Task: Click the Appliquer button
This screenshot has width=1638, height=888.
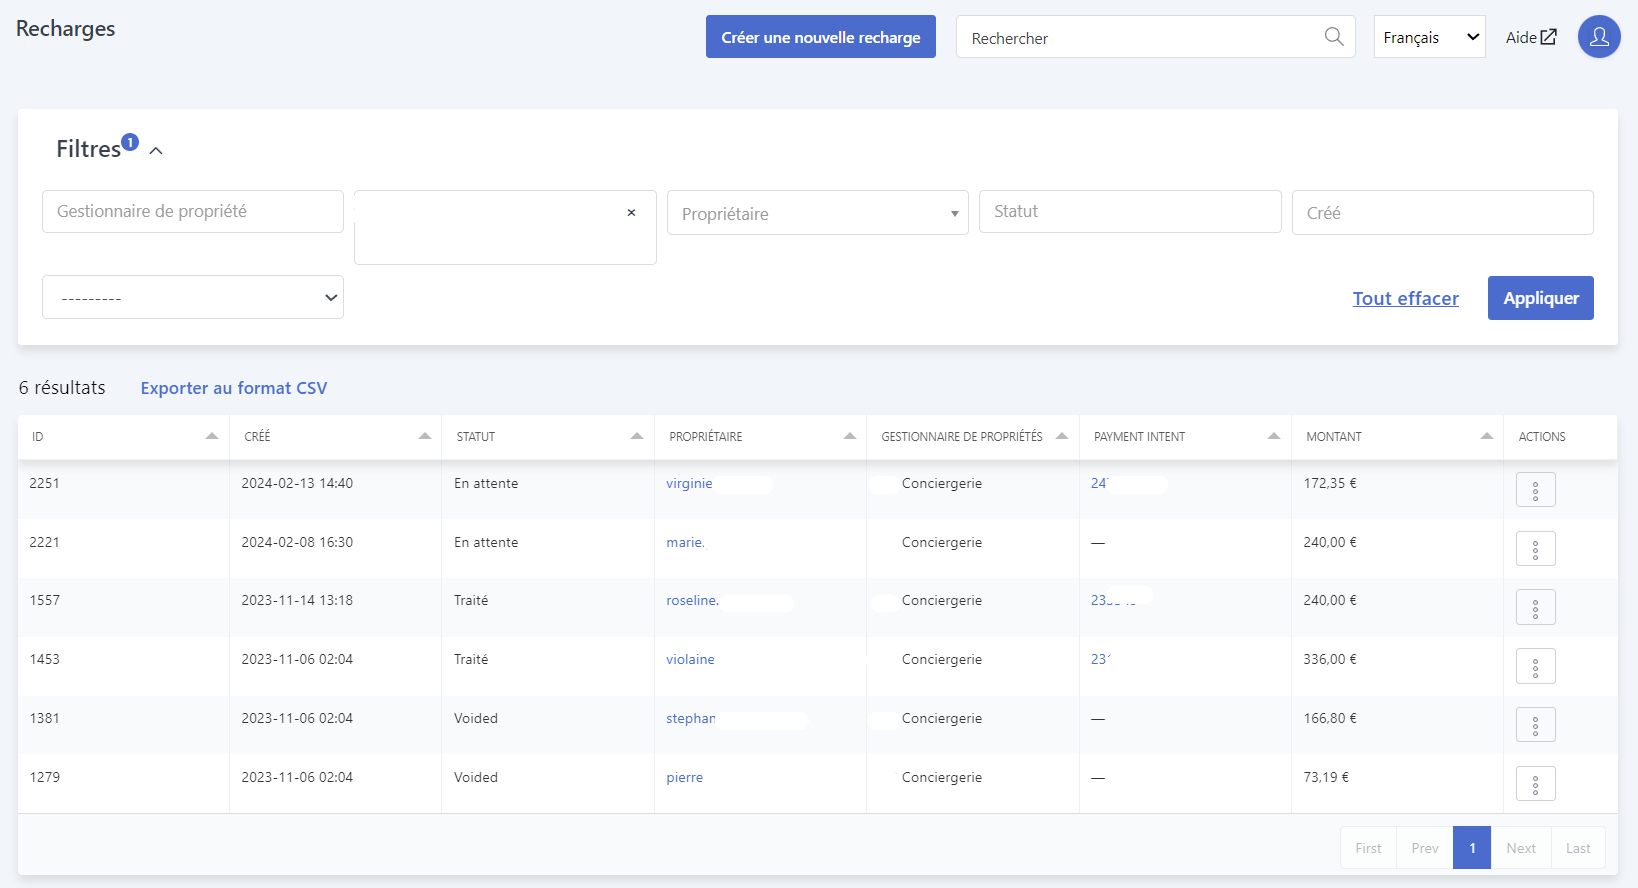Action: pyautogui.click(x=1540, y=298)
